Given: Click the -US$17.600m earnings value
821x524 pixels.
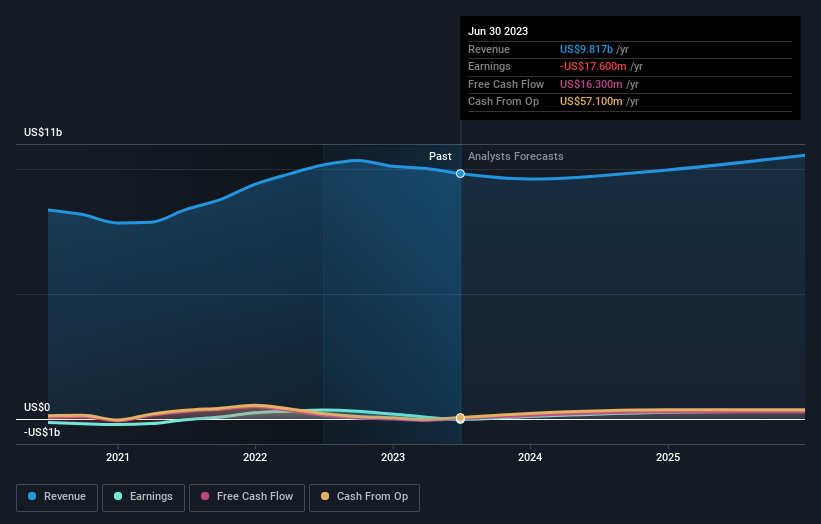Looking at the screenshot, I should click(x=593, y=66).
